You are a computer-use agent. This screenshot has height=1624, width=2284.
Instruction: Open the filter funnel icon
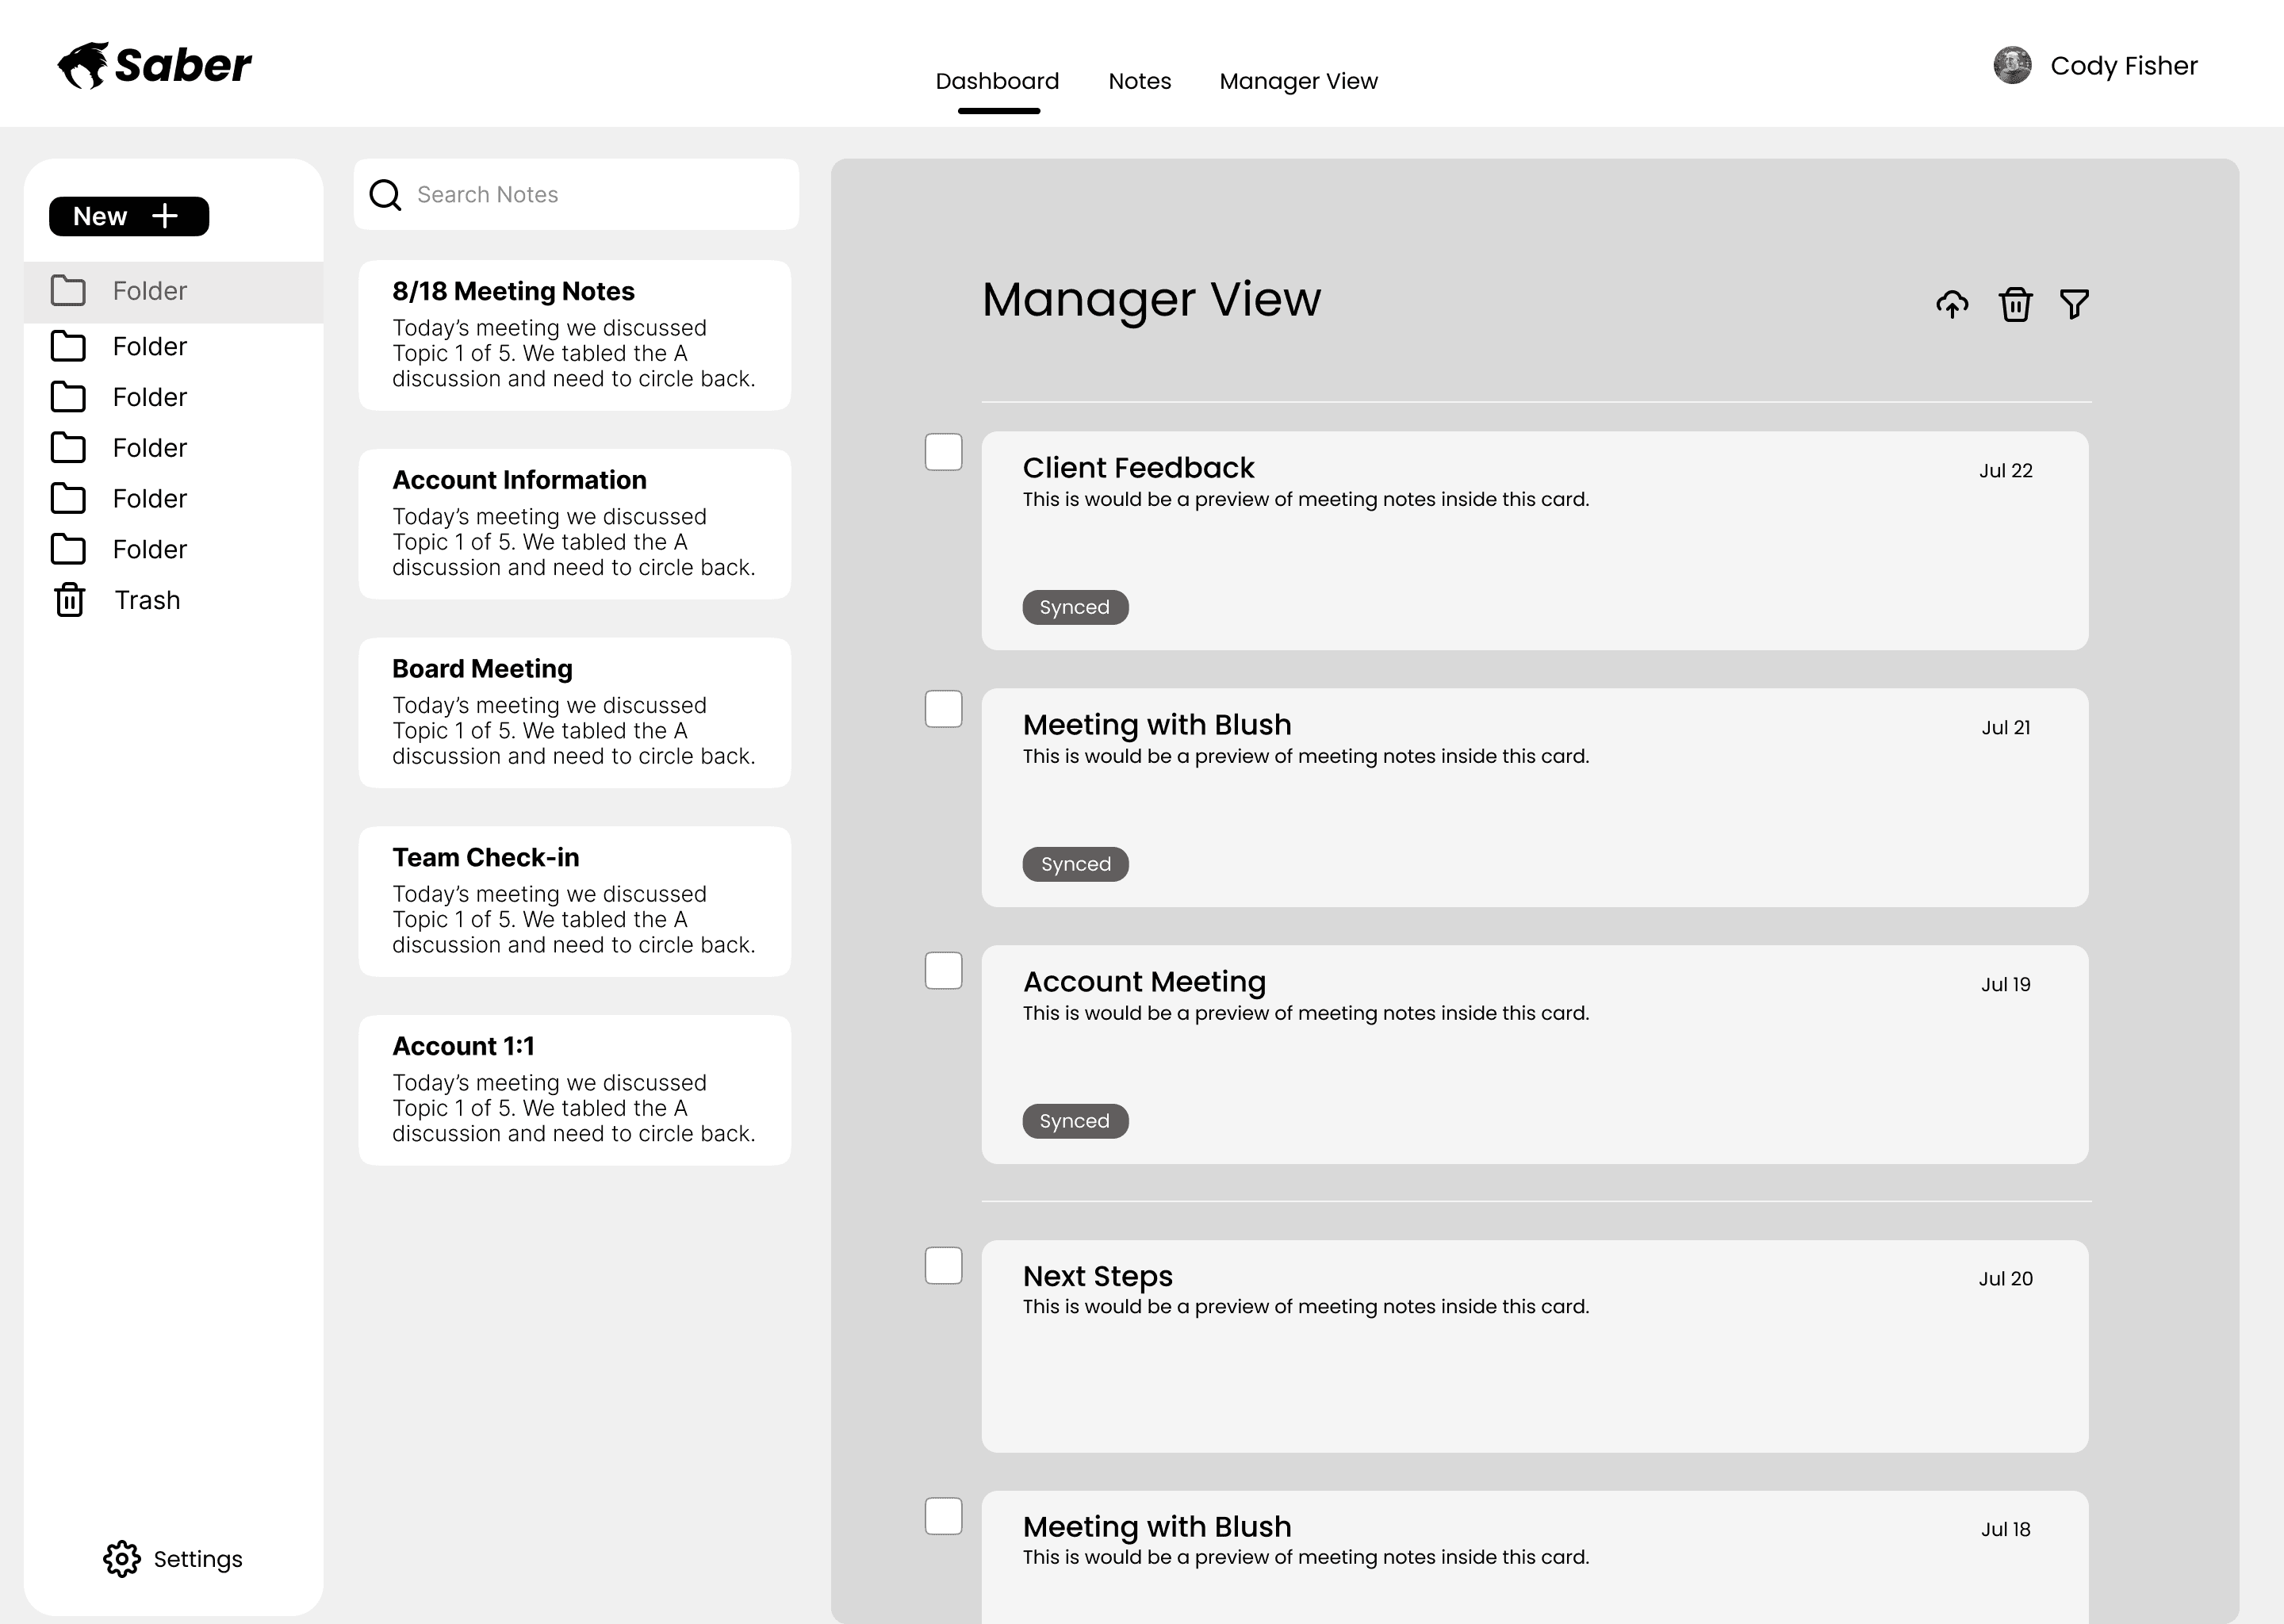coord(2074,304)
